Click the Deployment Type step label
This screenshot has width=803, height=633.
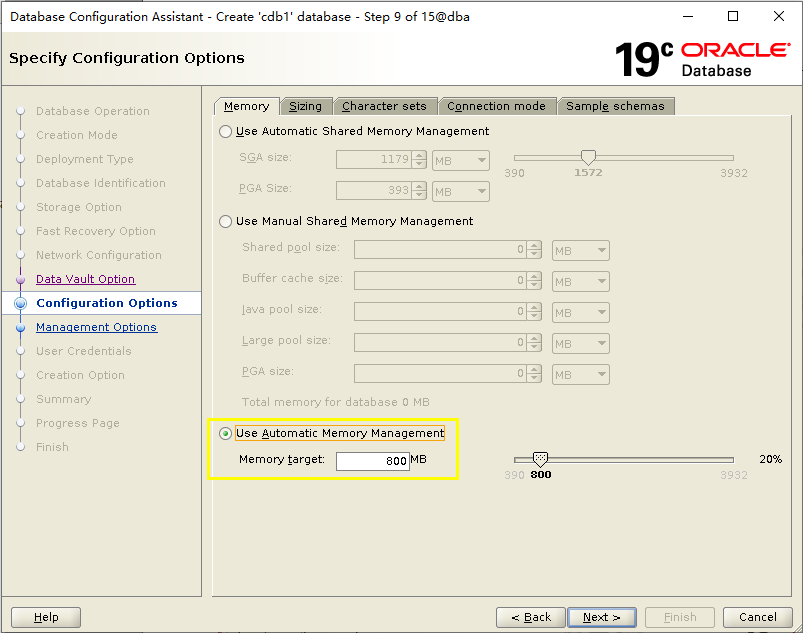pyautogui.click(x=84, y=159)
